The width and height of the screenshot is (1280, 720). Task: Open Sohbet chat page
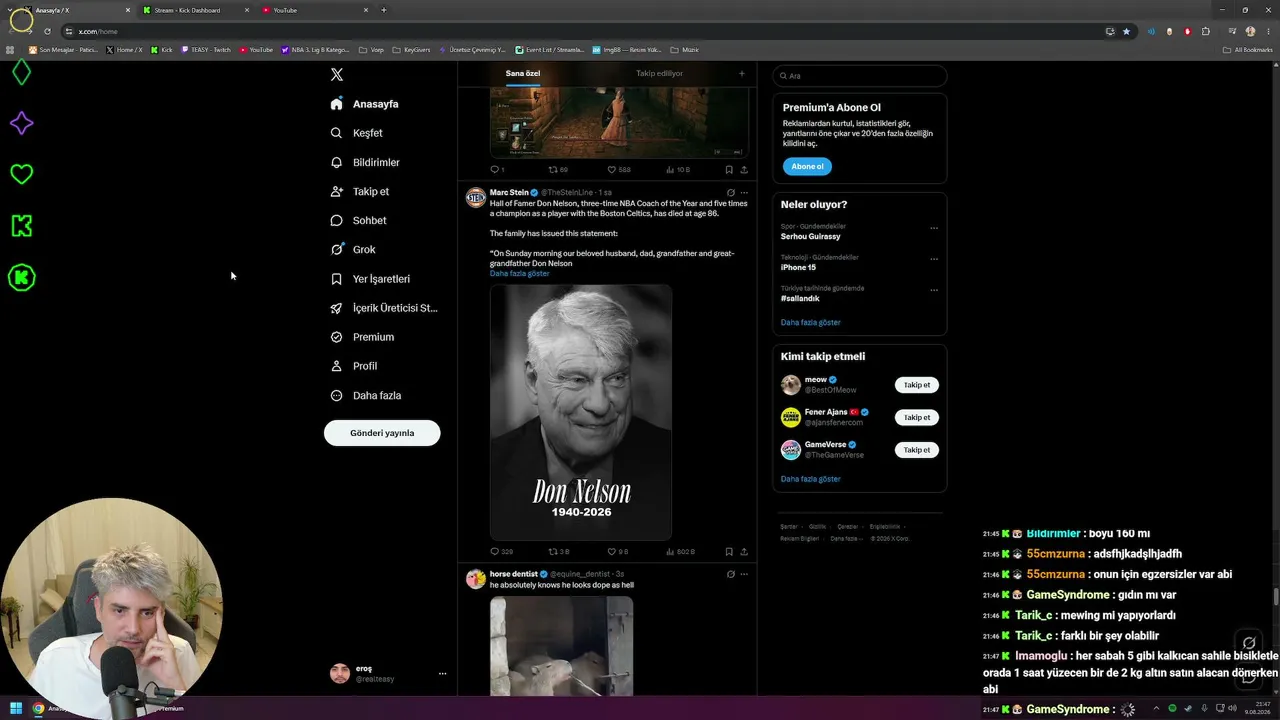coord(358,220)
